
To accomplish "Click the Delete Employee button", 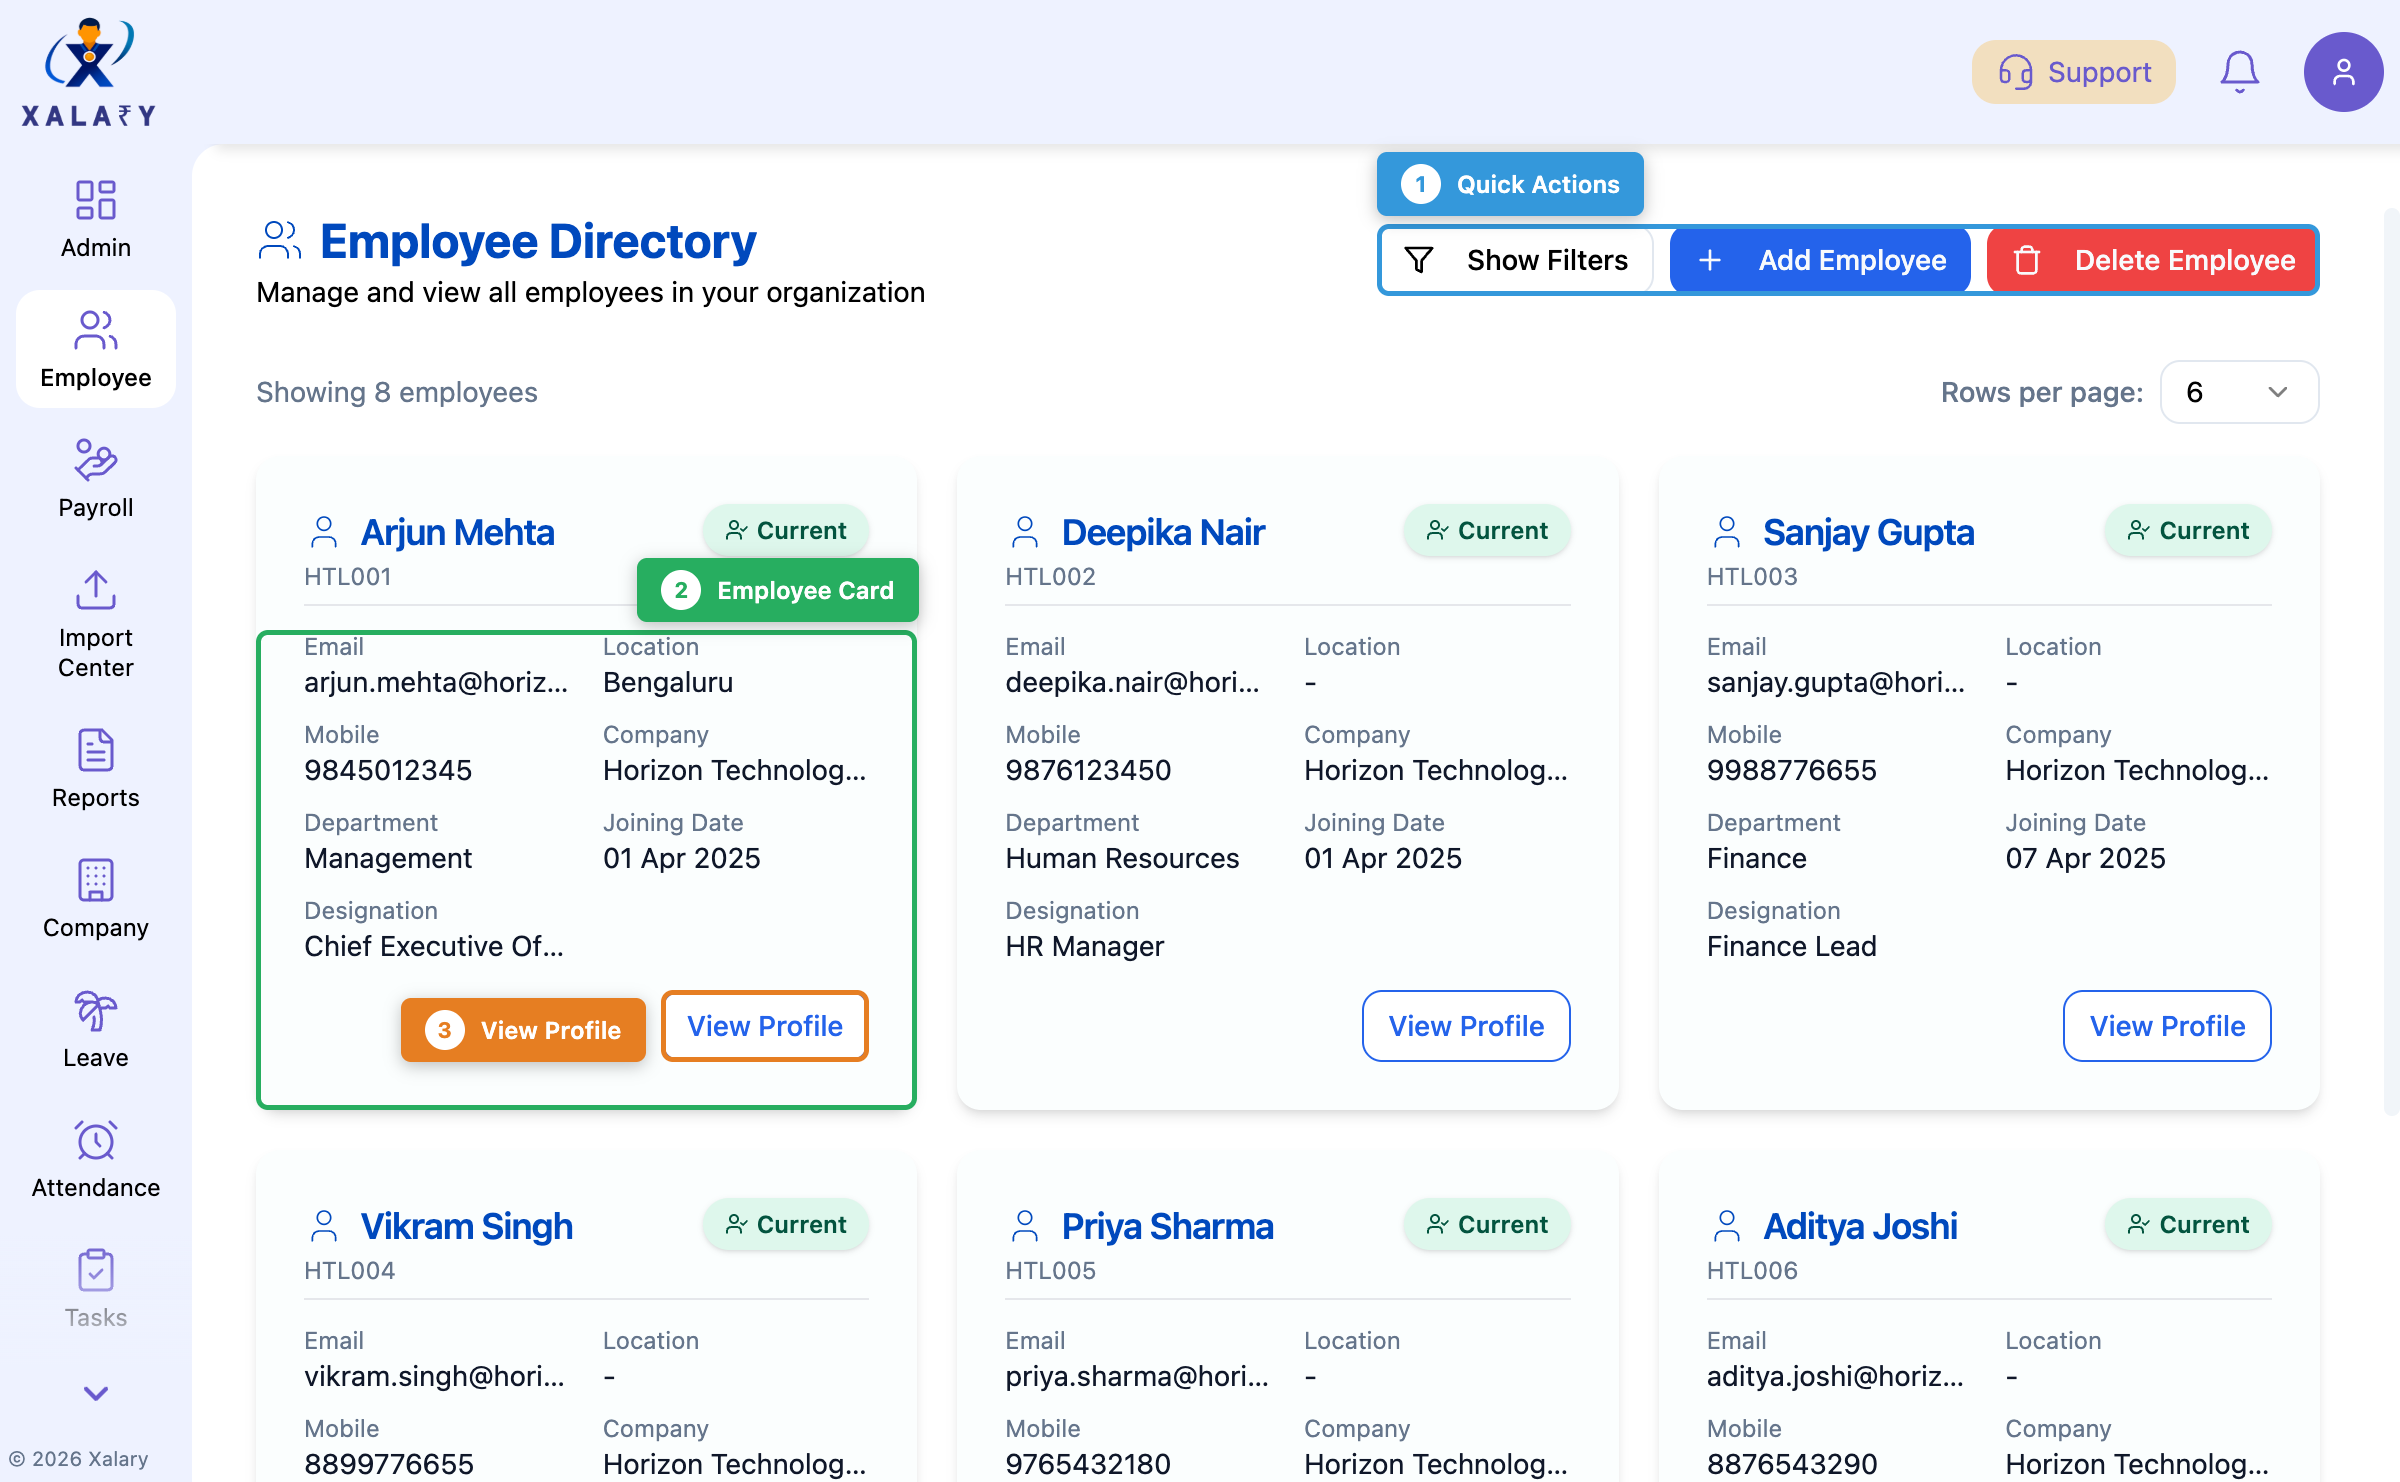I will (2152, 260).
